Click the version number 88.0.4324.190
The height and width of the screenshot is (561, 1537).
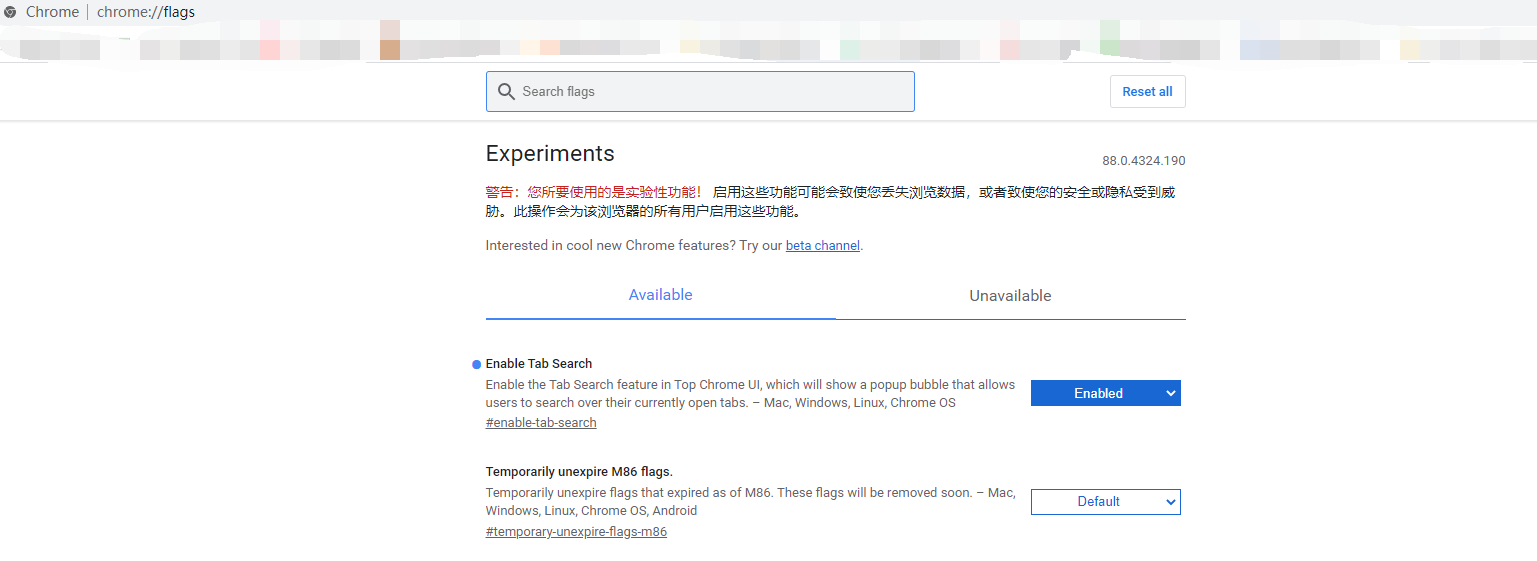click(1143, 161)
